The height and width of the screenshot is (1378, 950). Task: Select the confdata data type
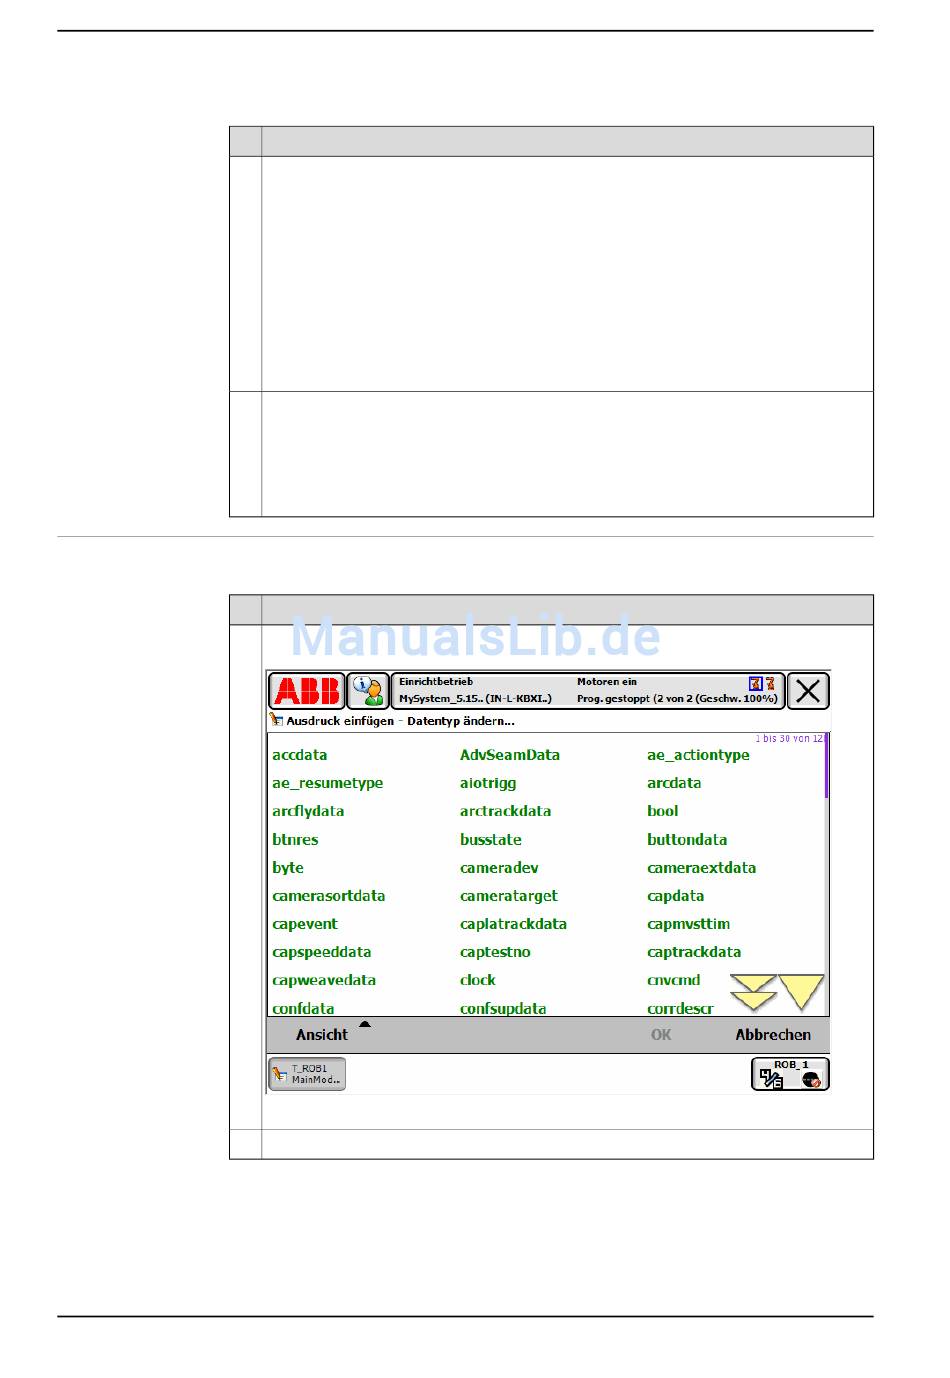pos(303,1008)
